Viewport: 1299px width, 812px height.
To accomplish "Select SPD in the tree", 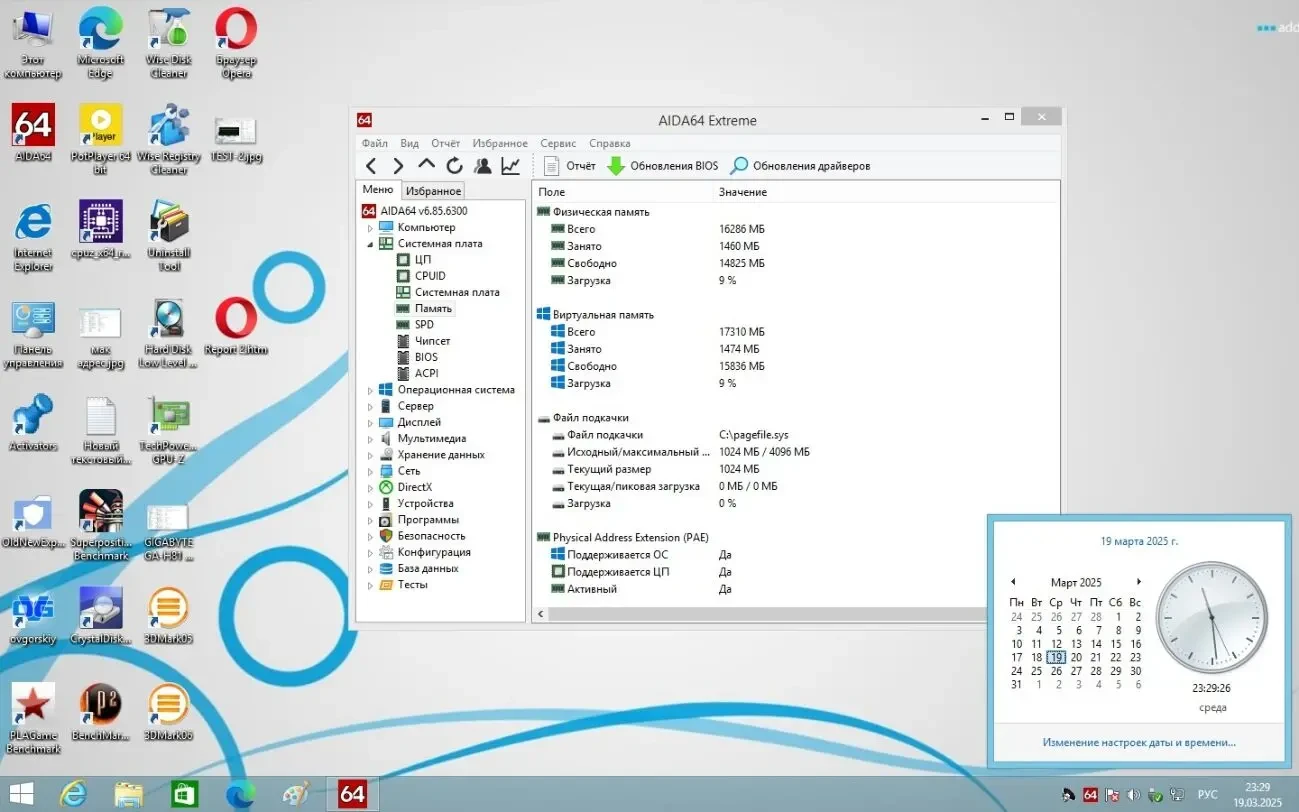I will pyautogui.click(x=424, y=325).
